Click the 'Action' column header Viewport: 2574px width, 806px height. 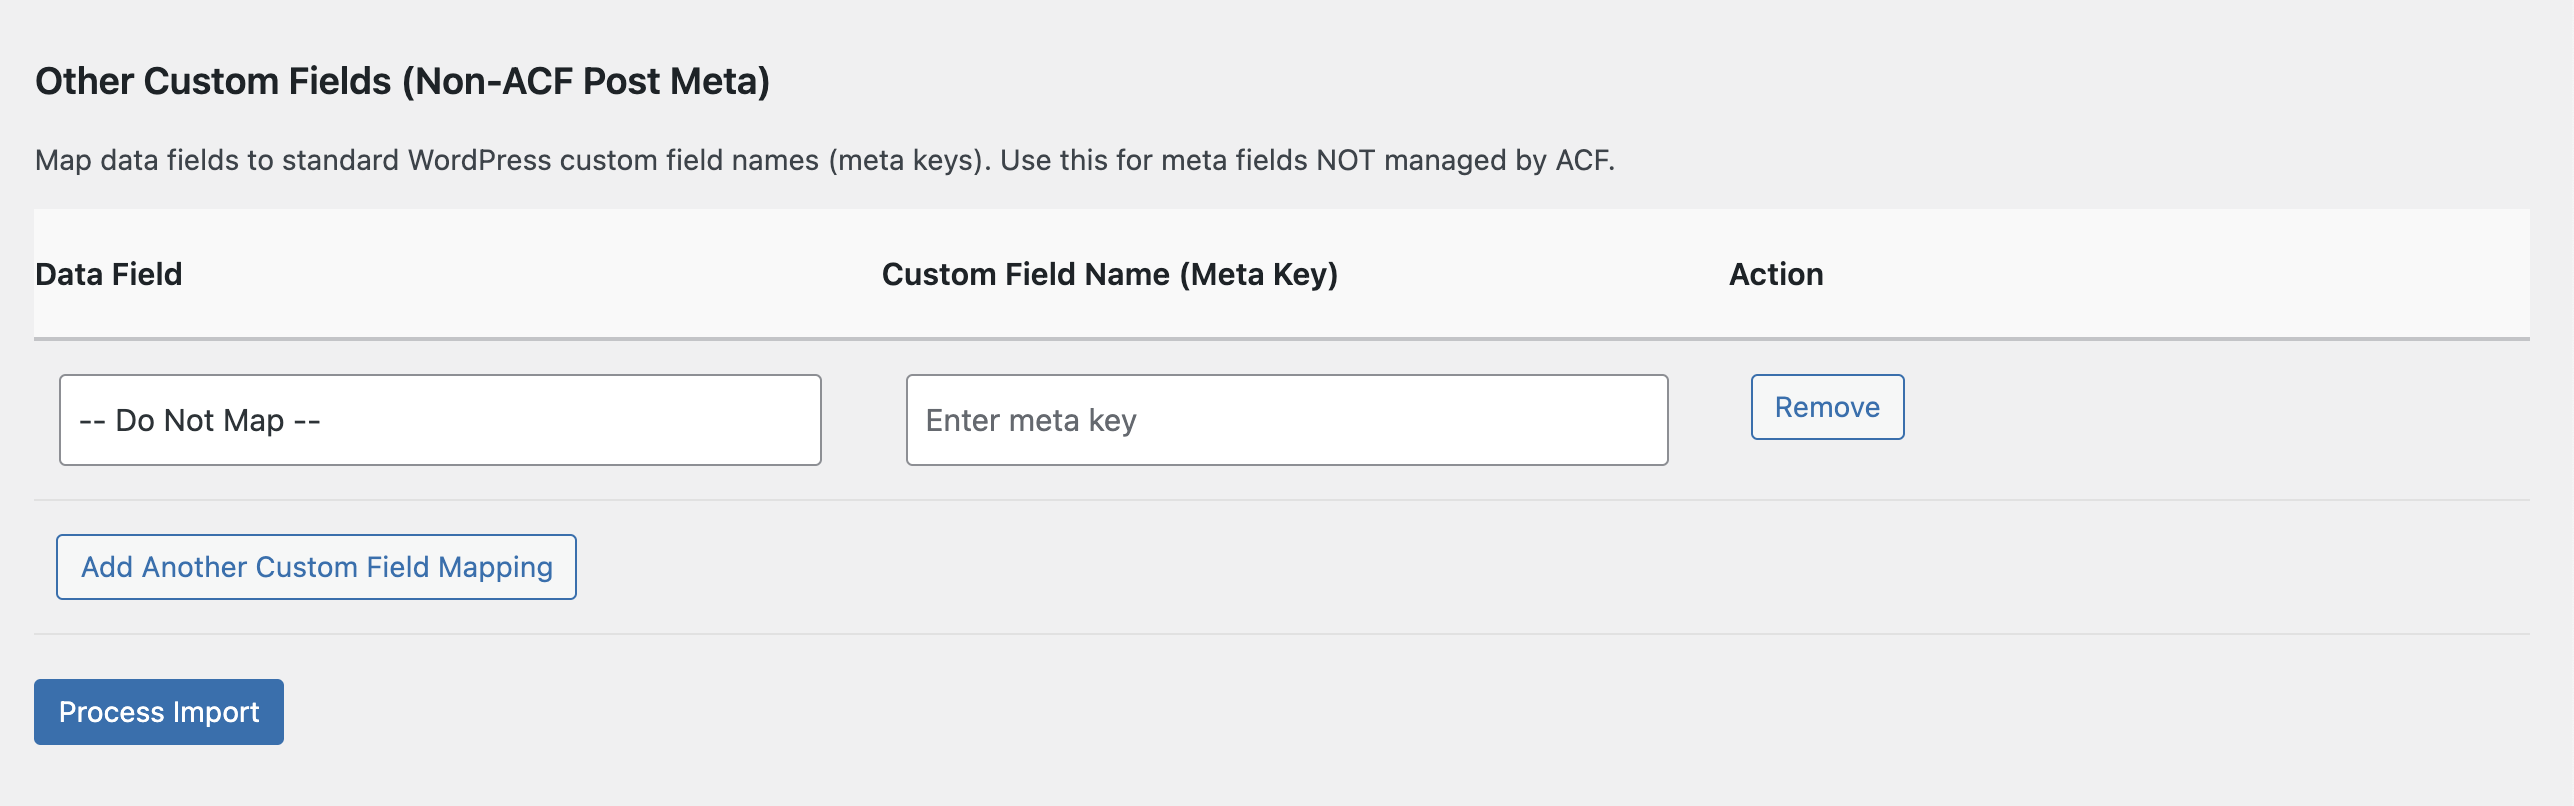tap(1776, 274)
